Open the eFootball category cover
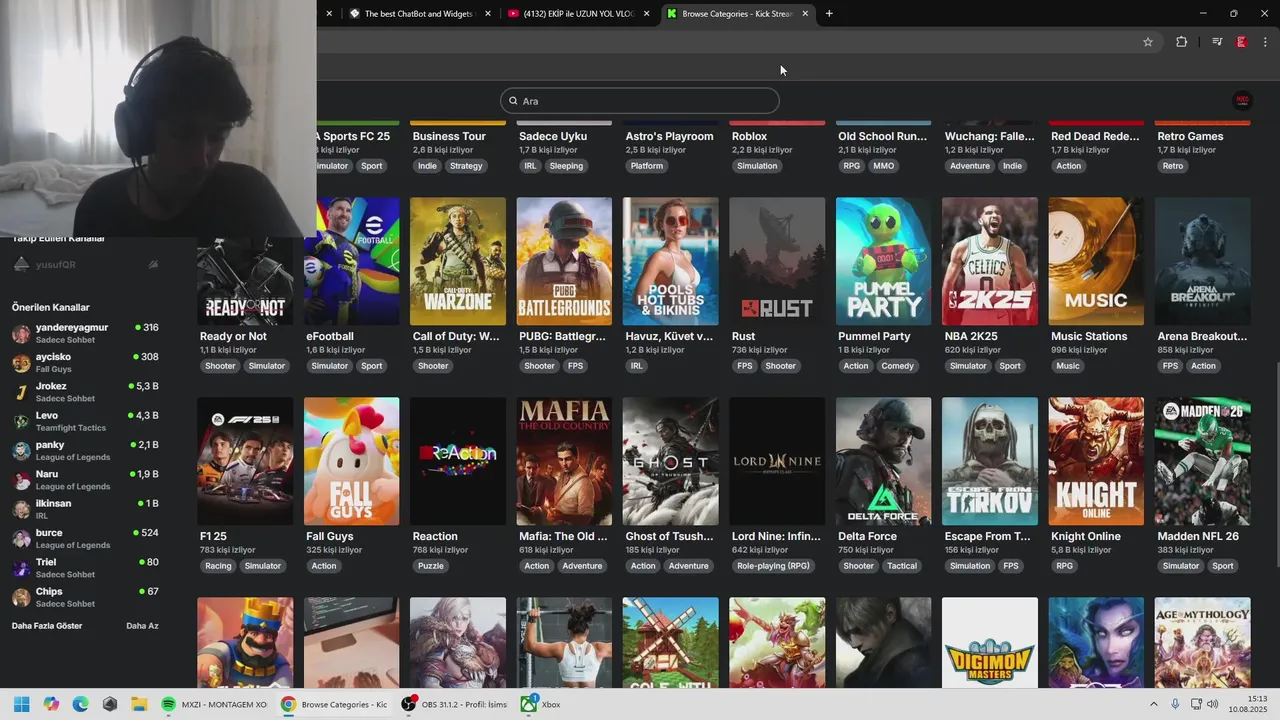 click(x=351, y=261)
